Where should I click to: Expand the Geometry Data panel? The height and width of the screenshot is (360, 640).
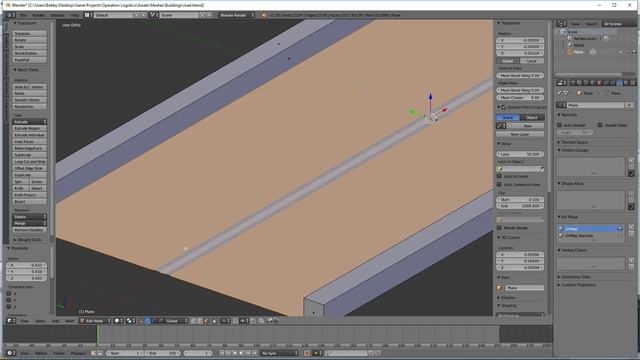point(575,277)
